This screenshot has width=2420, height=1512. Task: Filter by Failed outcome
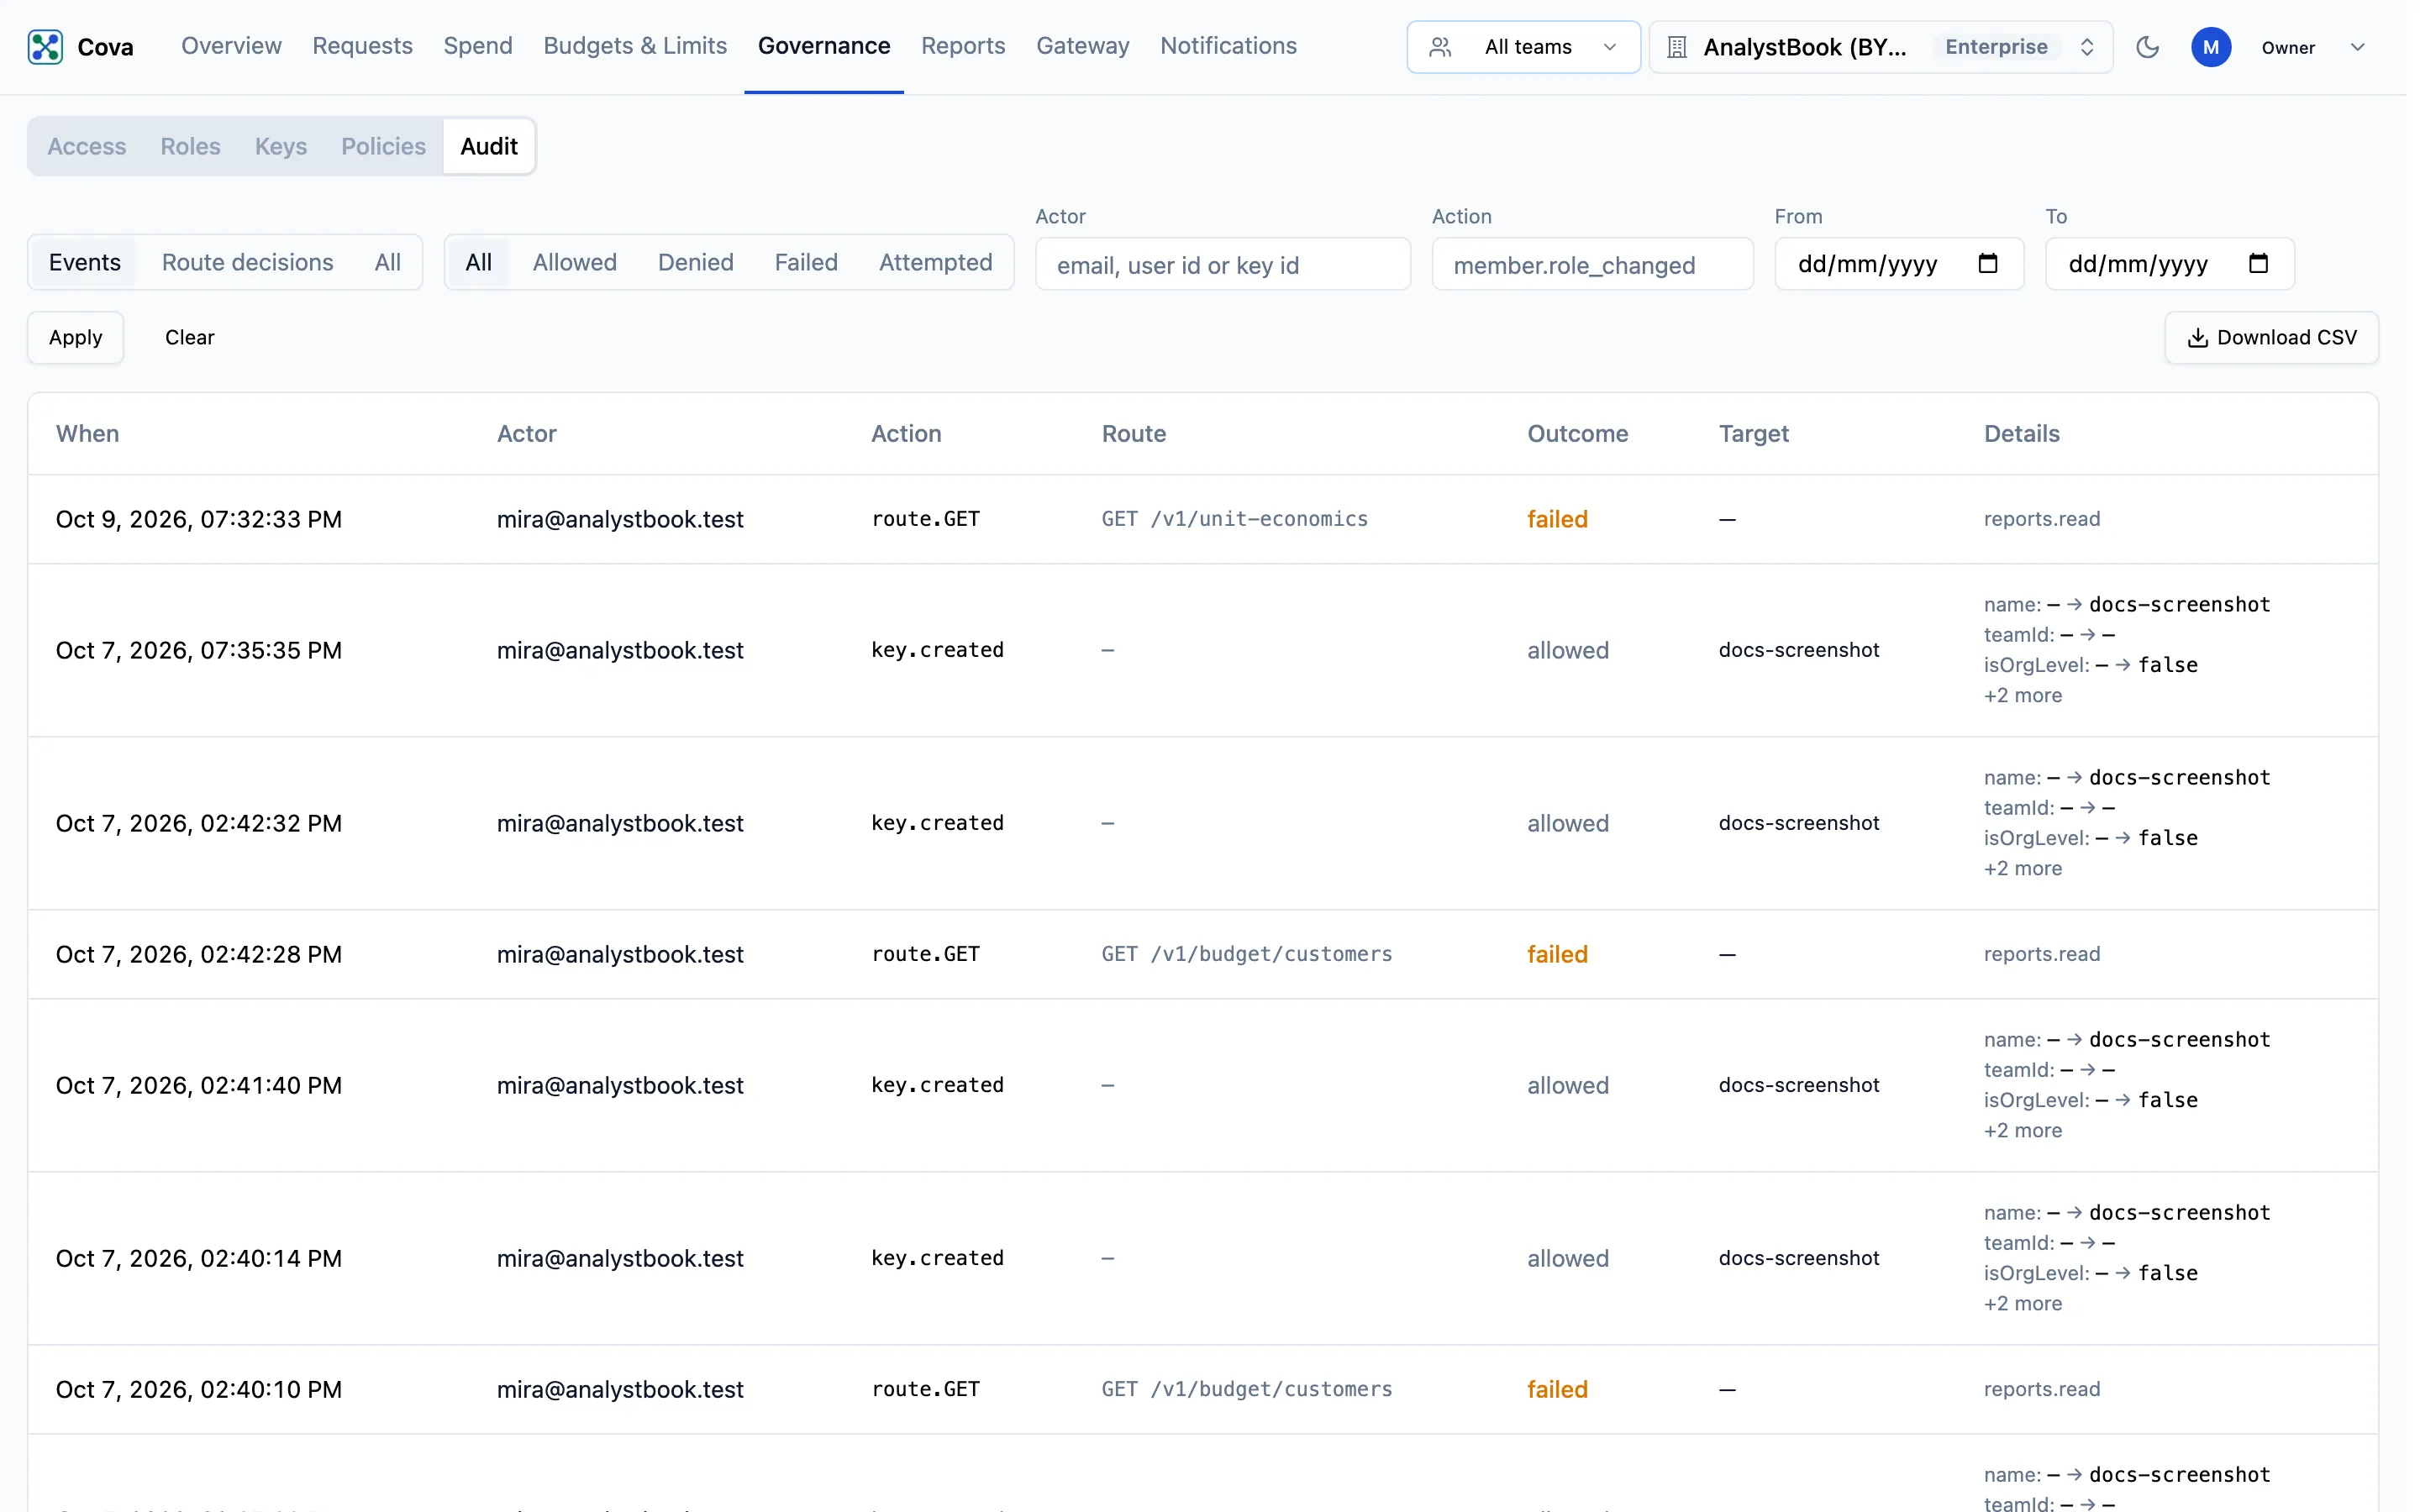[x=806, y=262]
